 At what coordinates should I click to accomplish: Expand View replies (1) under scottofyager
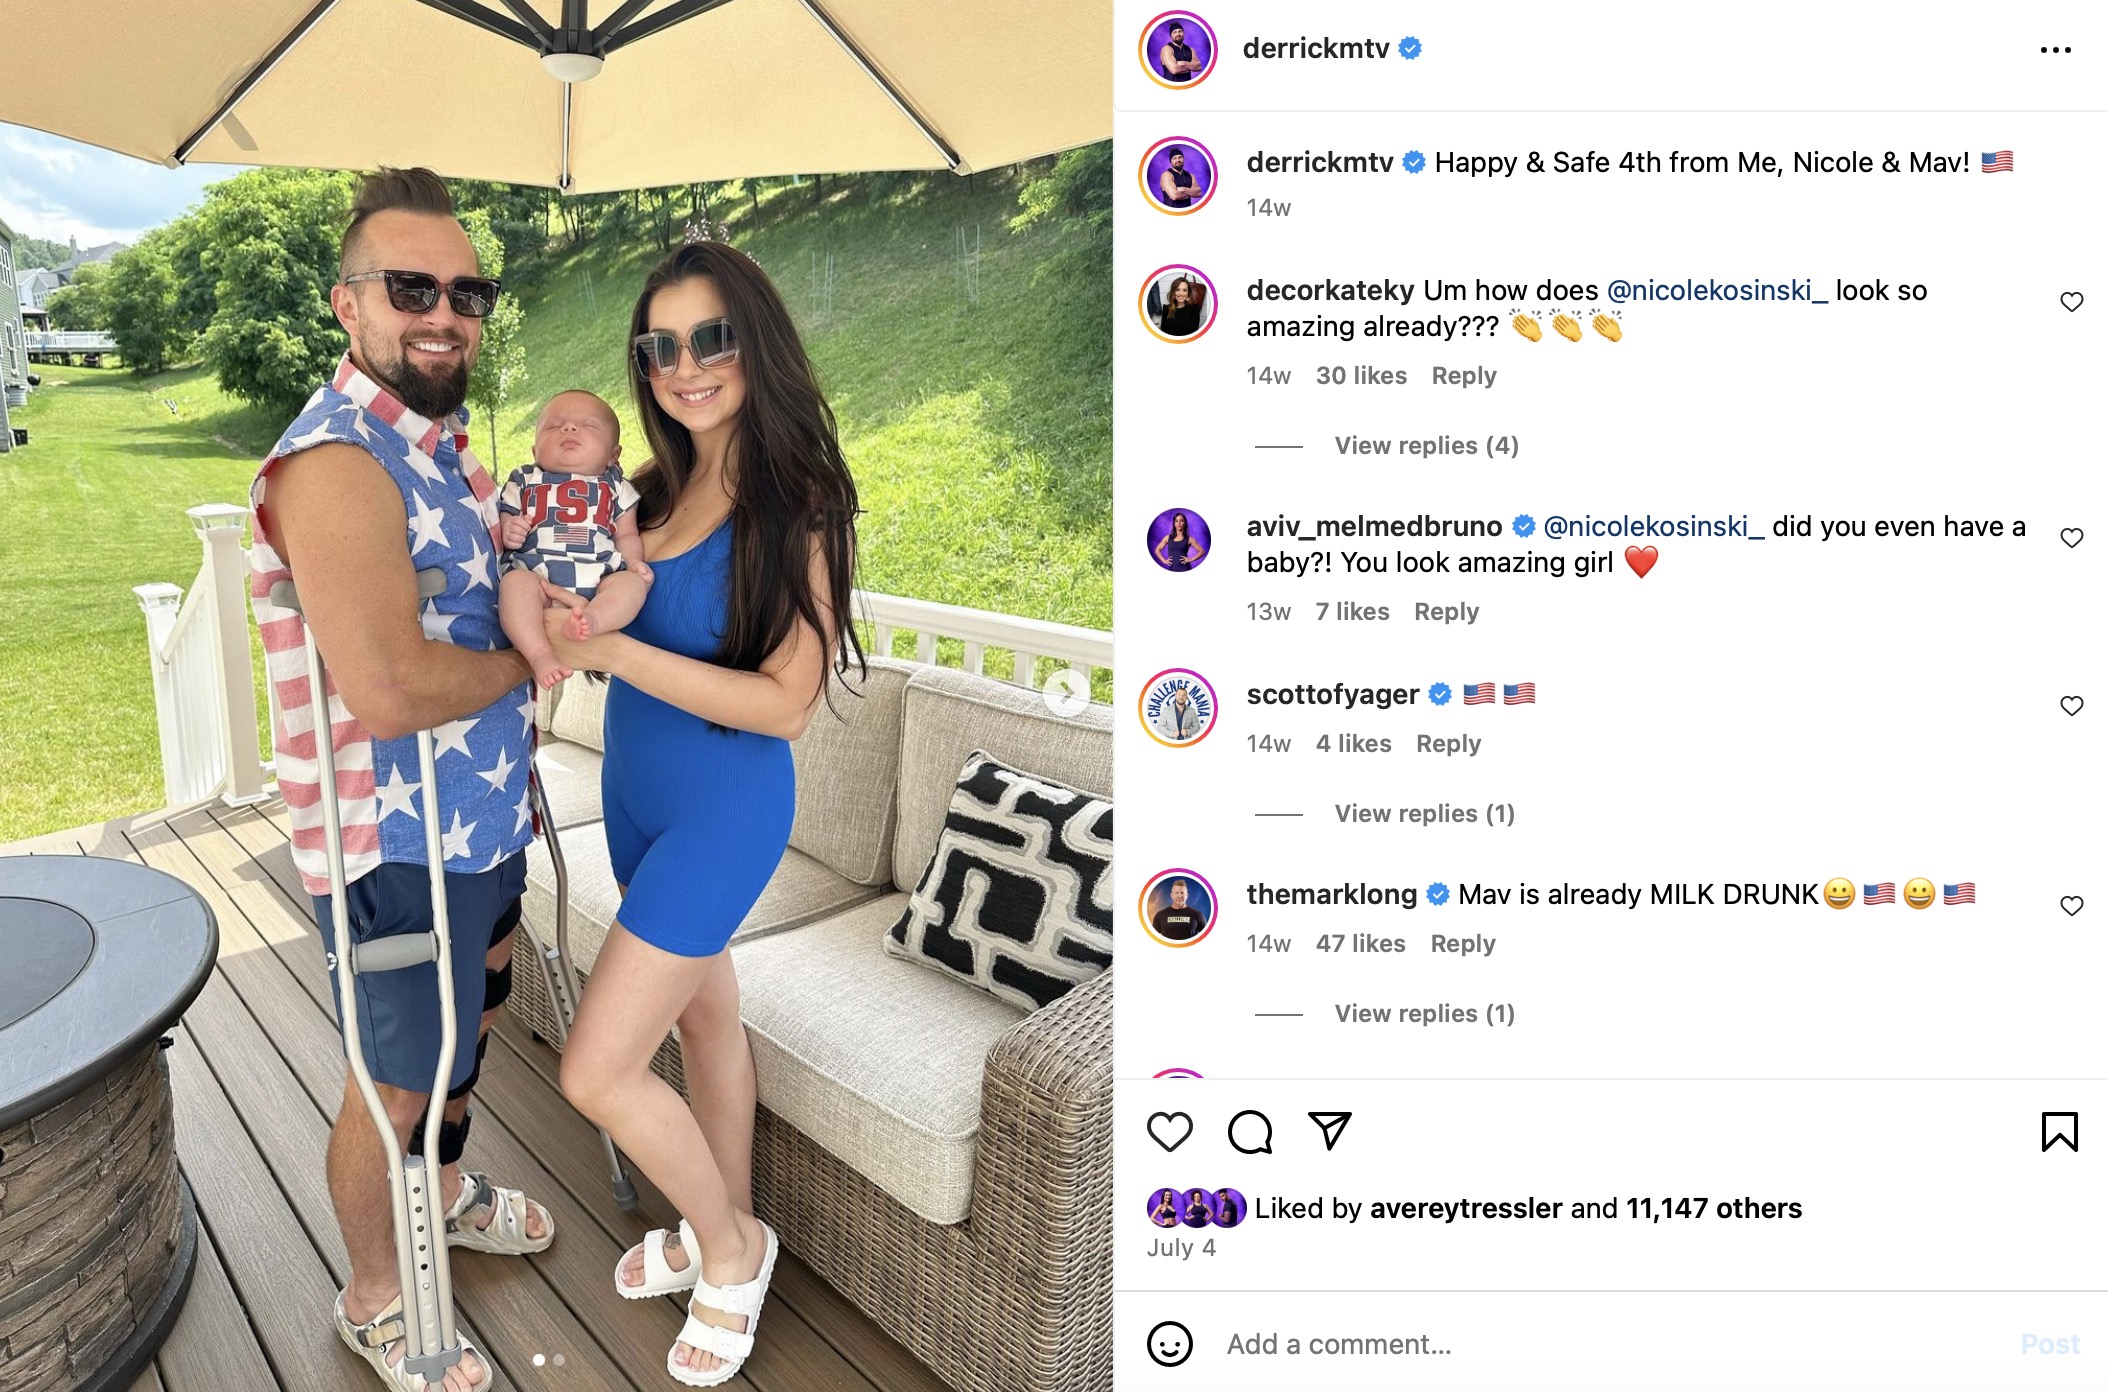pyautogui.click(x=1424, y=814)
